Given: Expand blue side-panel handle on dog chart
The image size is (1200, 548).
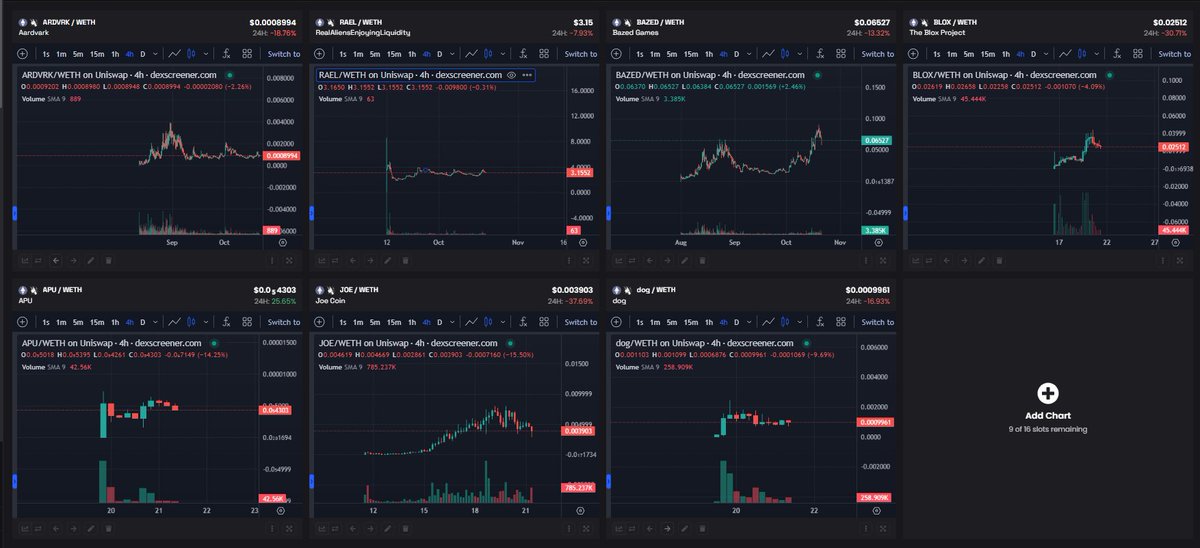Looking at the screenshot, I should (x=609, y=480).
